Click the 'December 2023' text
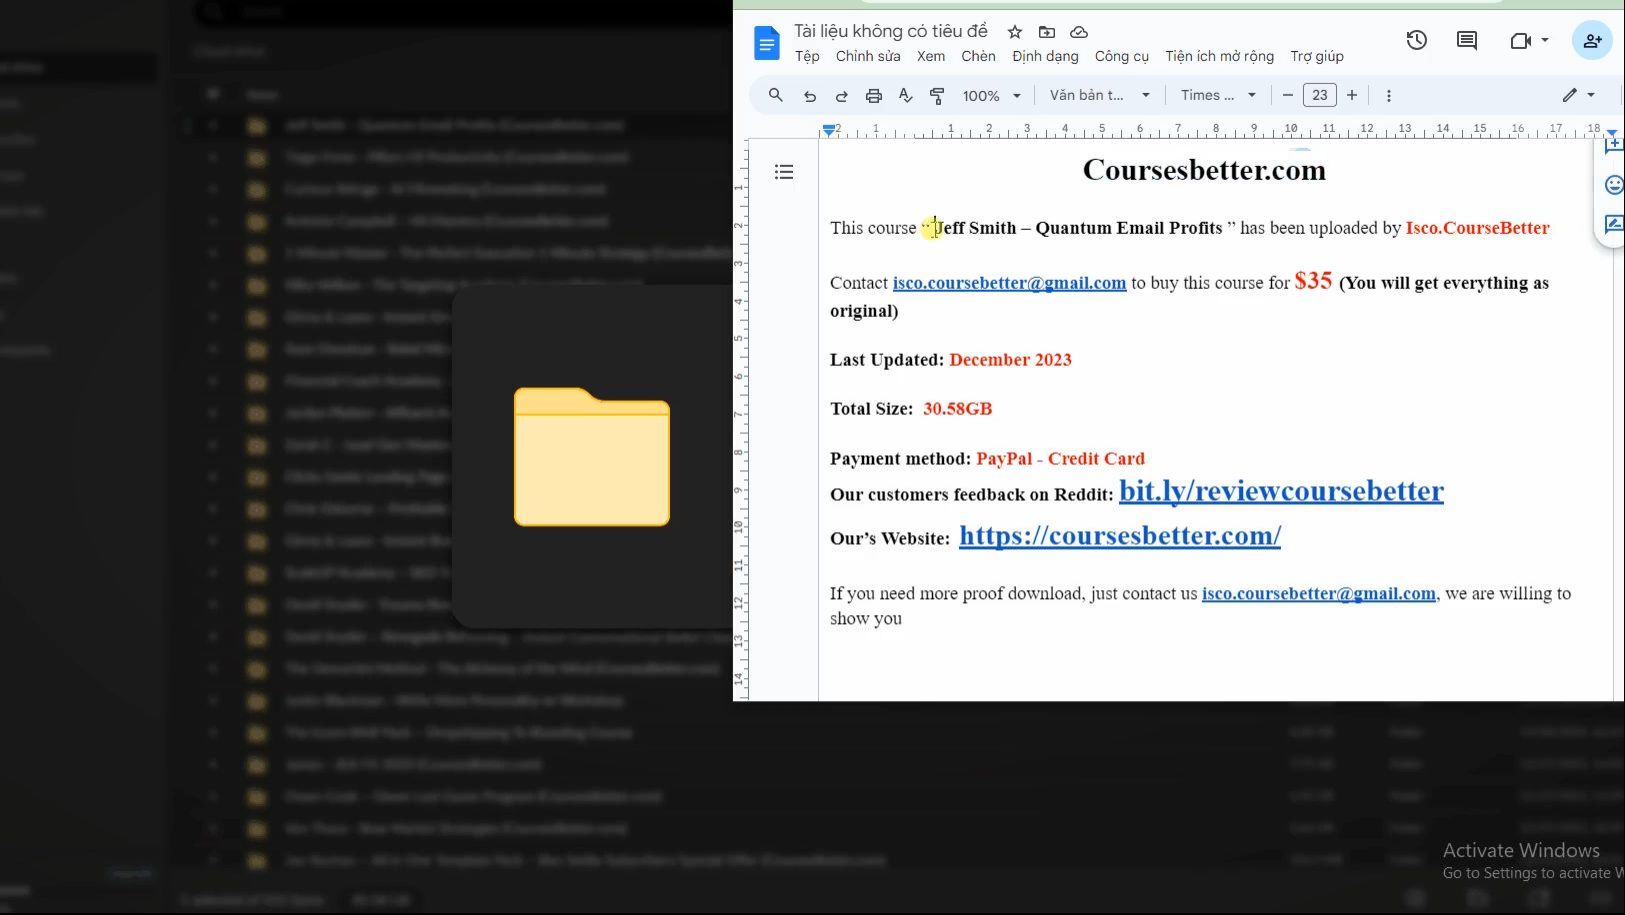The height and width of the screenshot is (915, 1625). (1010, 360)
